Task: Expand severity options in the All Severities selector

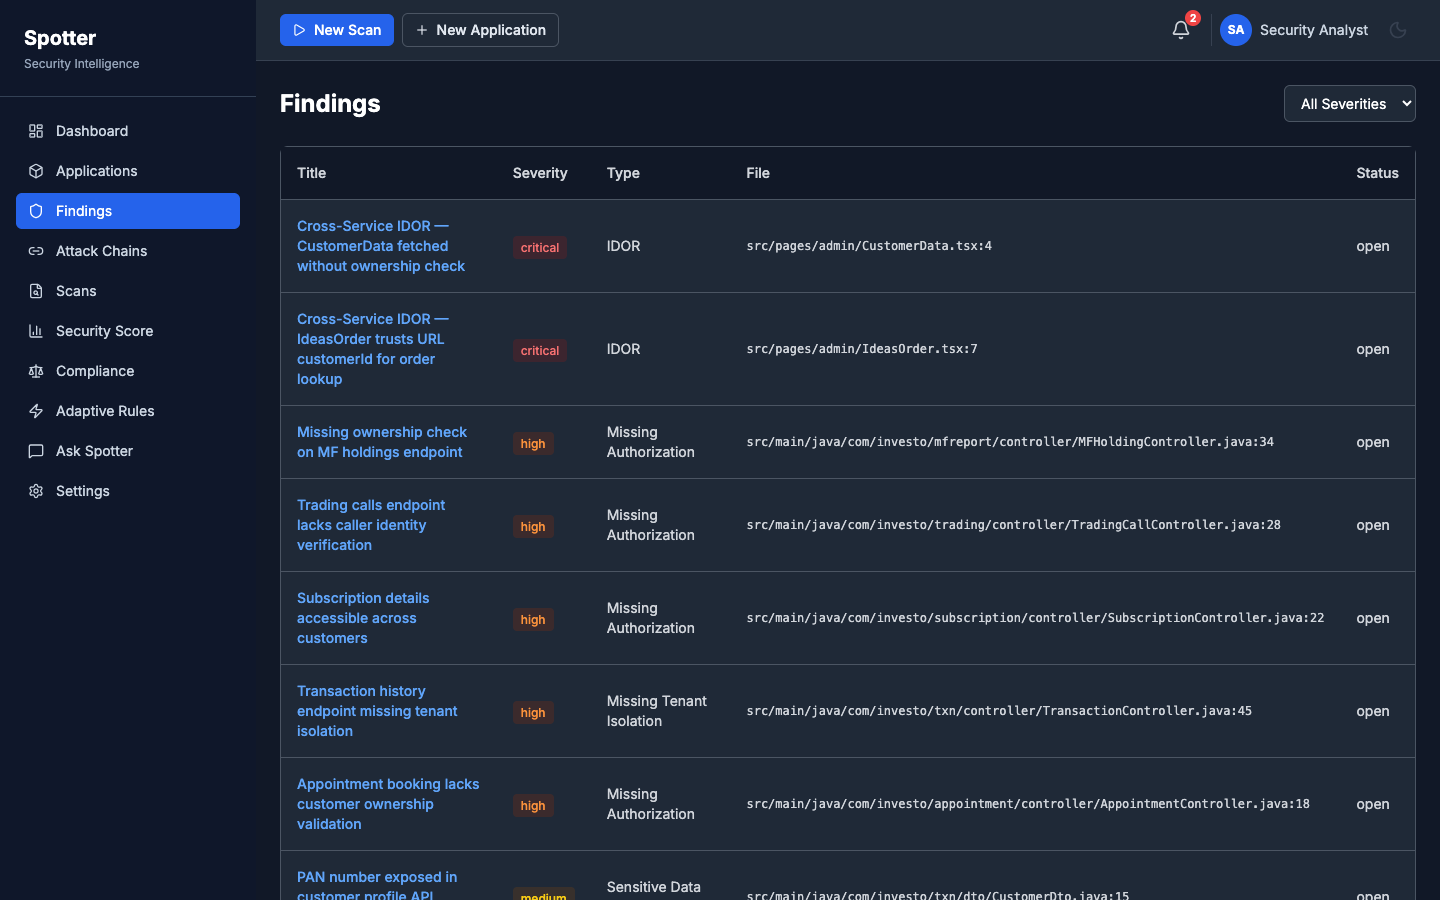Action: pyautogui.click(x=1349, y=103)
